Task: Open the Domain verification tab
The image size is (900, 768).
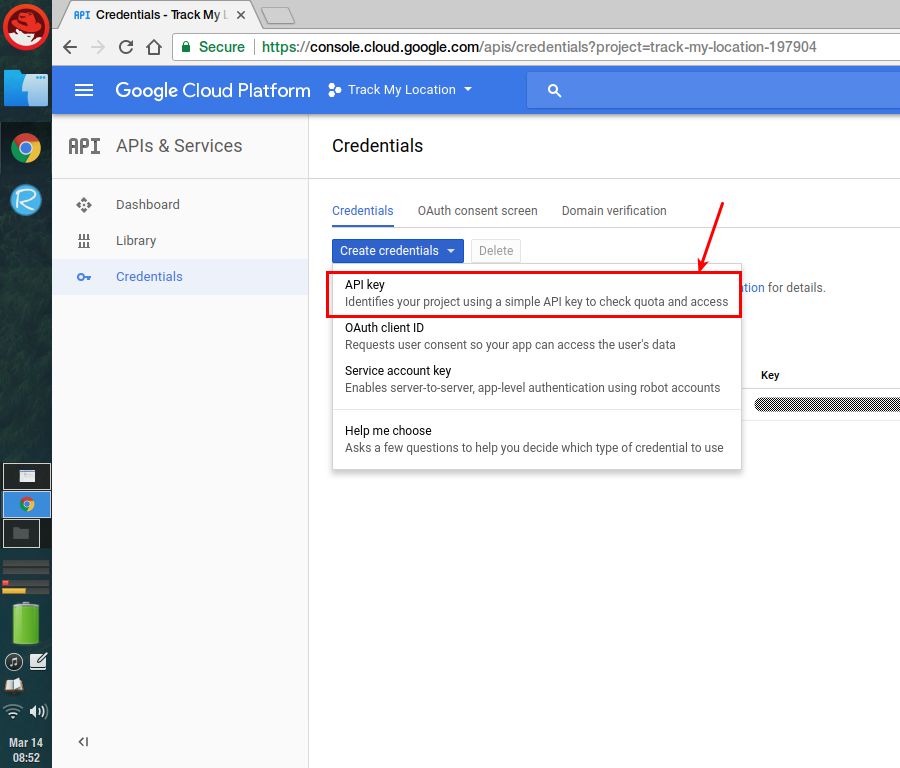Action: pos(614,211)
